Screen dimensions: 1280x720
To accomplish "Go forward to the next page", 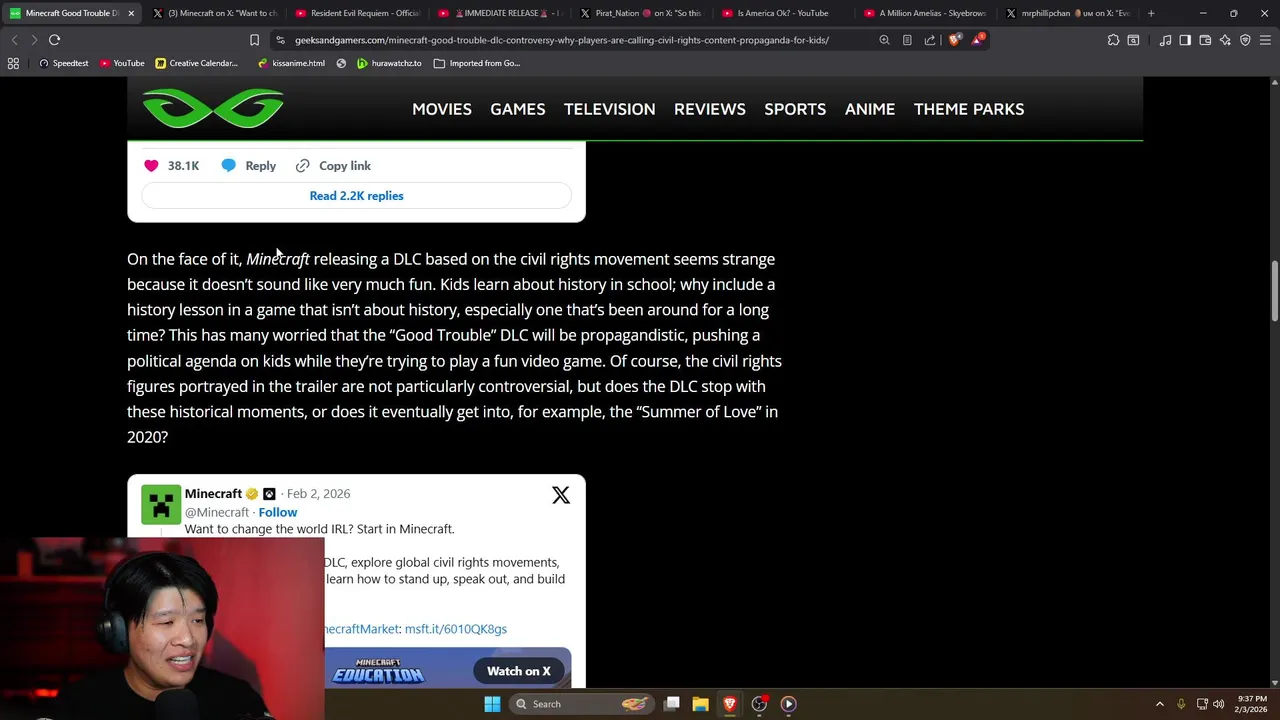I will (34, 40).
